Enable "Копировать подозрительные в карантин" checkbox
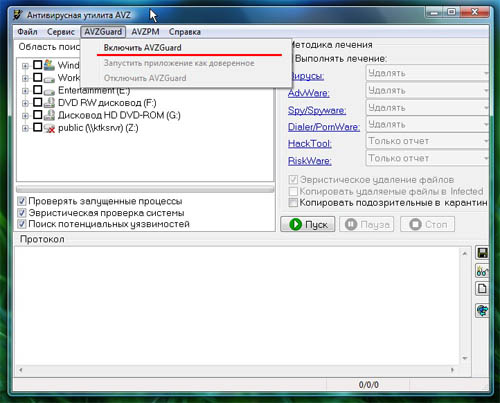500x403 pixels. point(293,202)
